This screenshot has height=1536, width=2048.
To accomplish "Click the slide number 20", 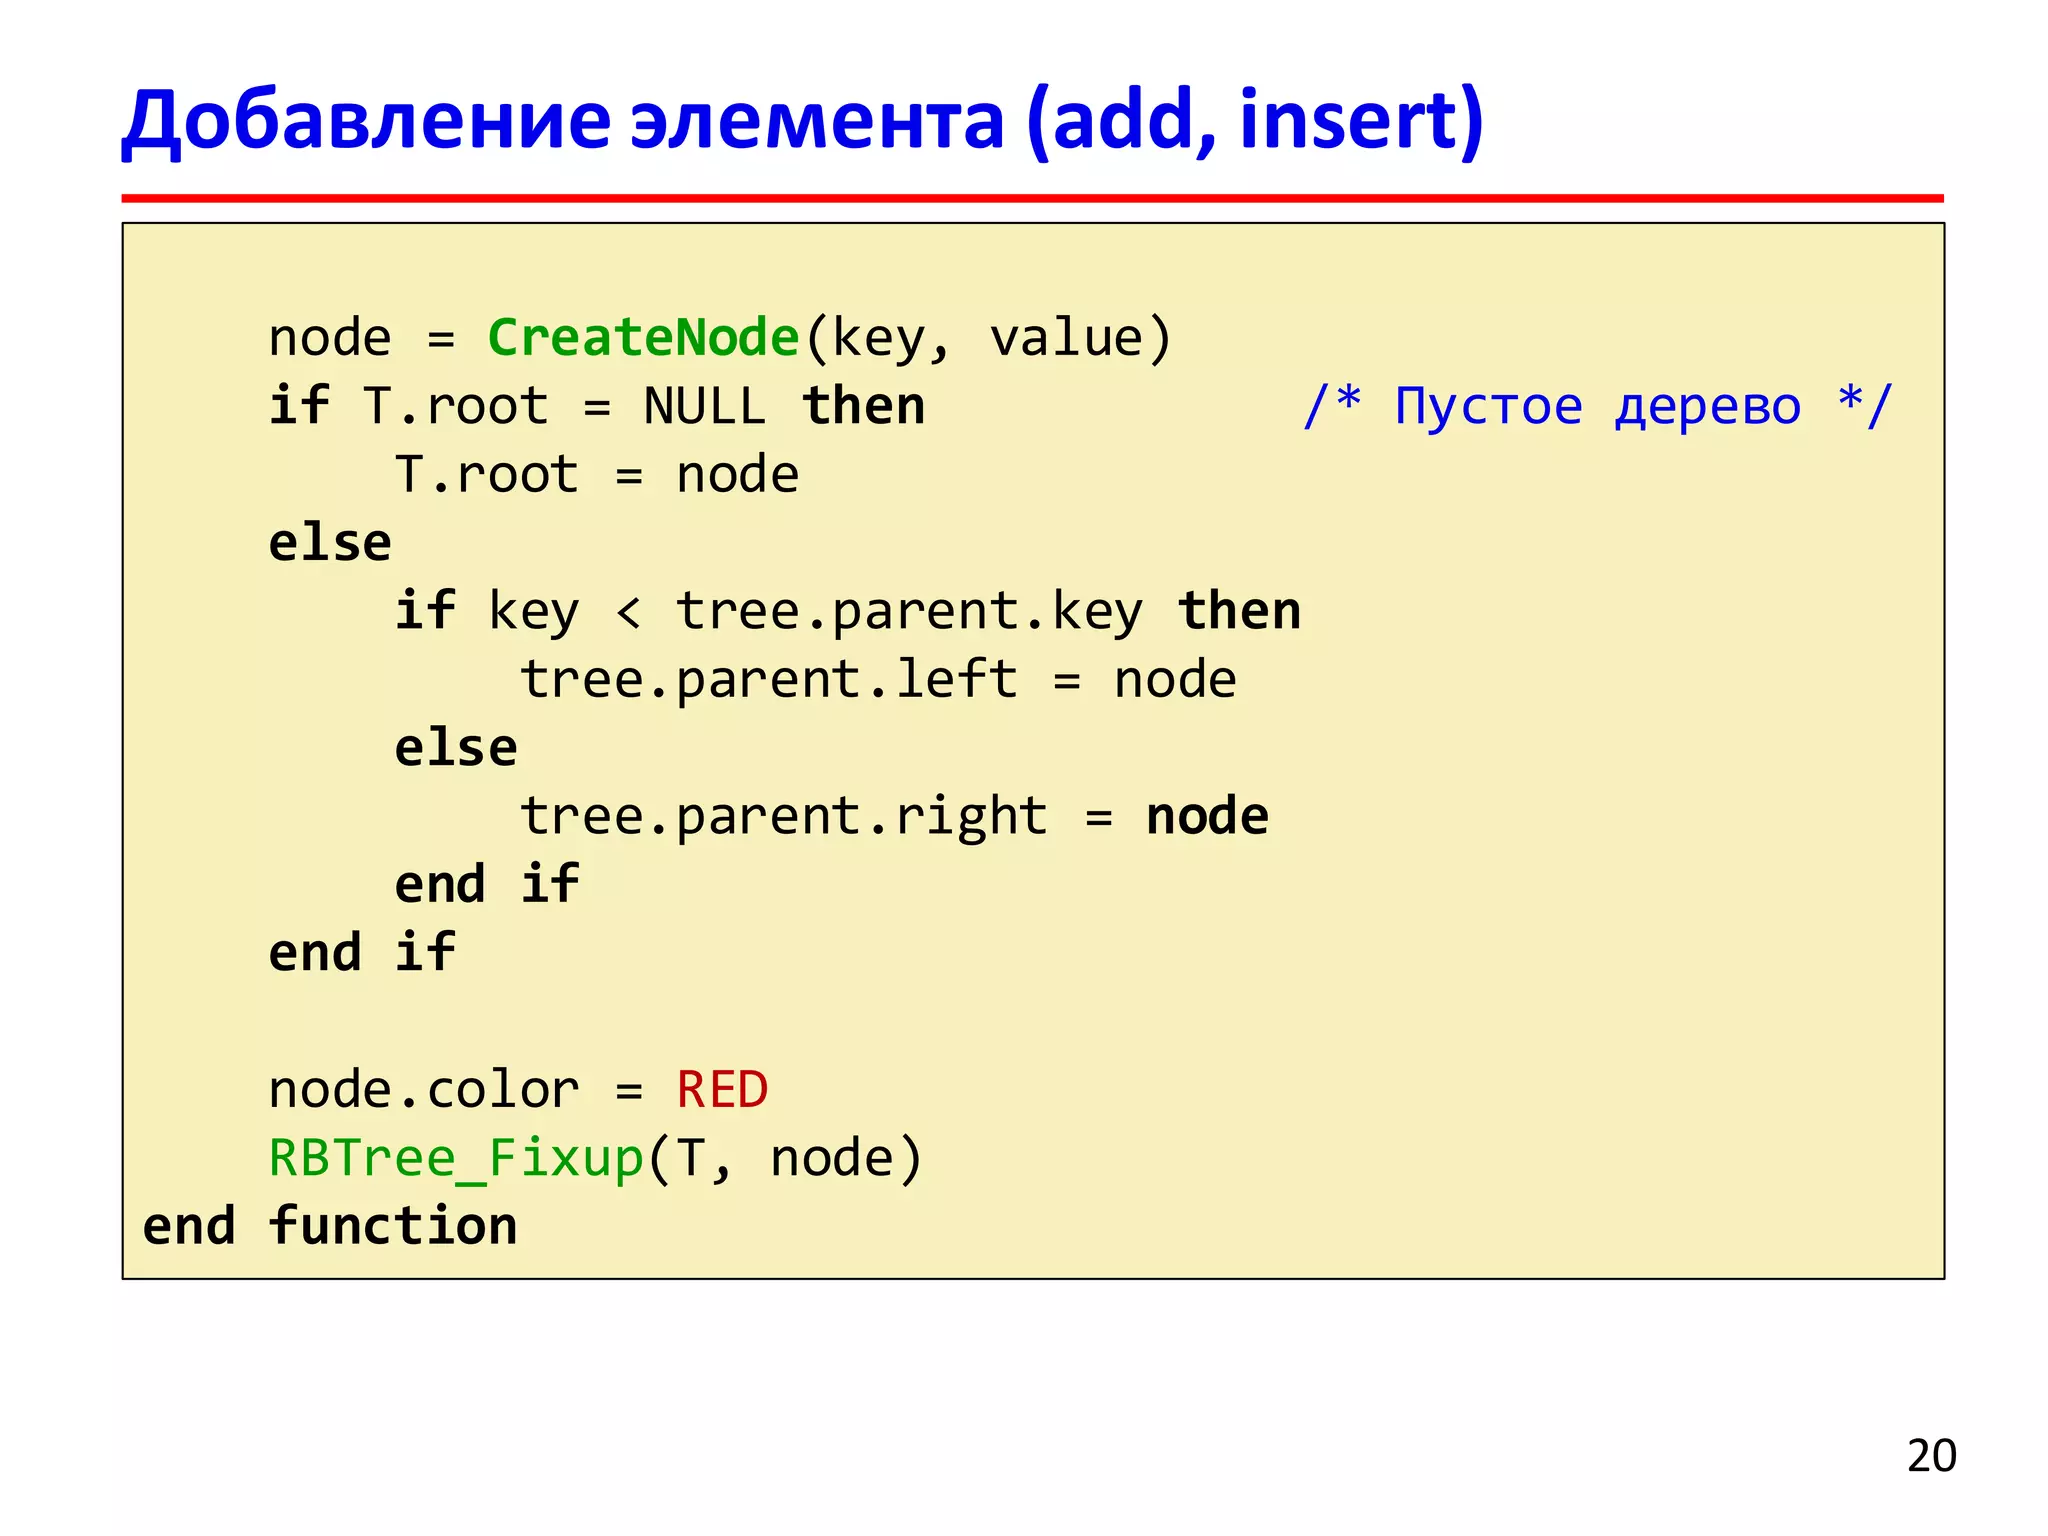I will coord(1931,1456).
